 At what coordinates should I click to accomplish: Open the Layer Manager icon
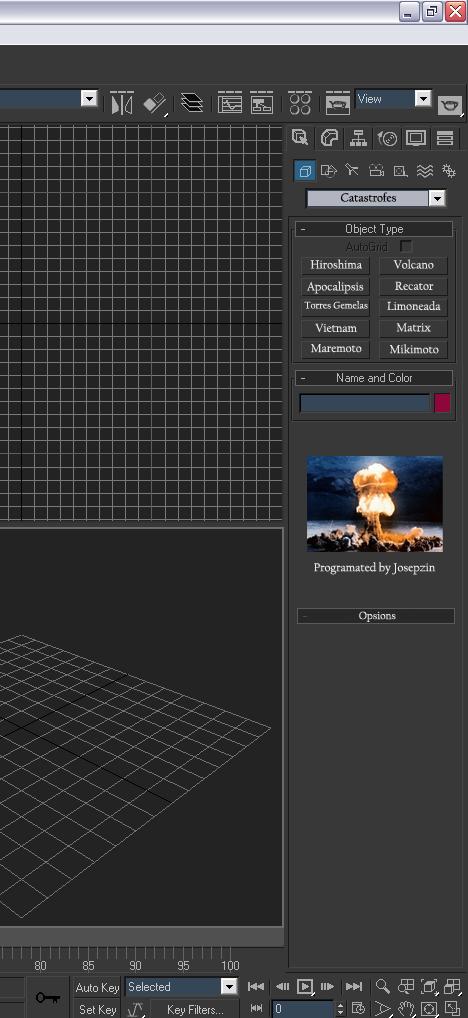pos(191,103)
